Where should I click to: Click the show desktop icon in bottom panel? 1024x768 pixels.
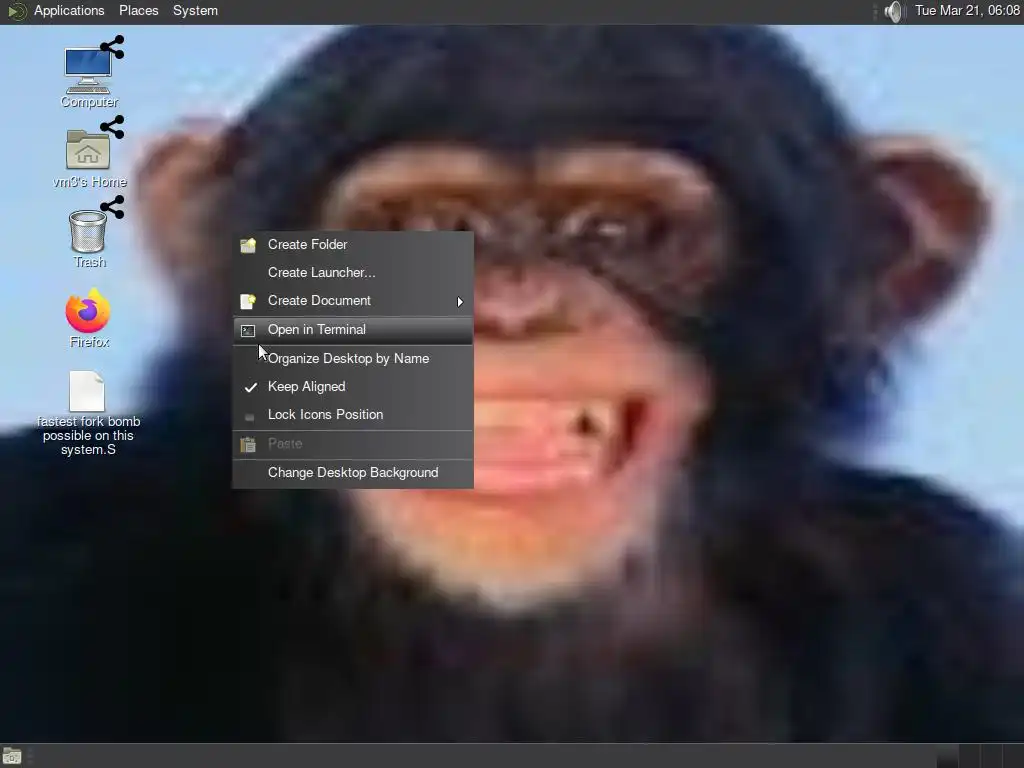(12, 756)
